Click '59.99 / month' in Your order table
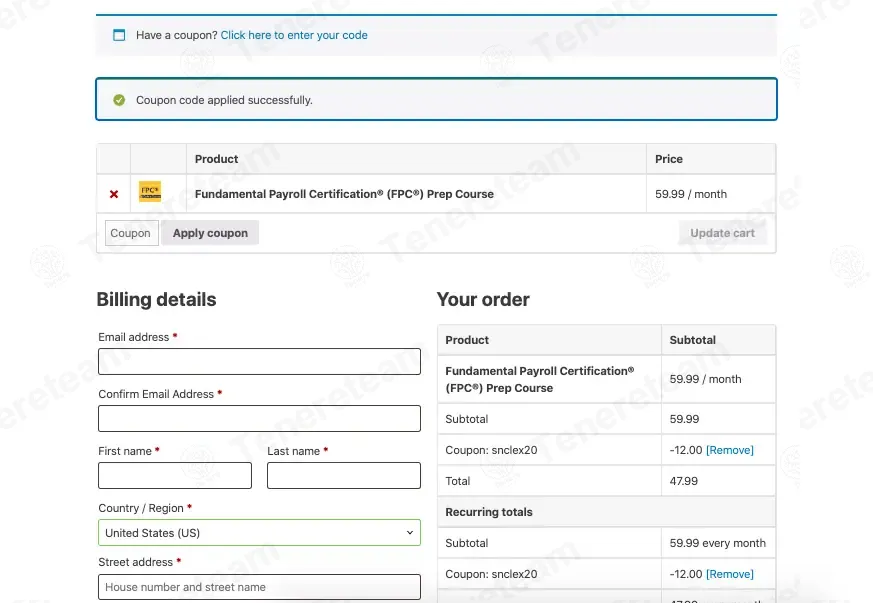 point(705,379)
